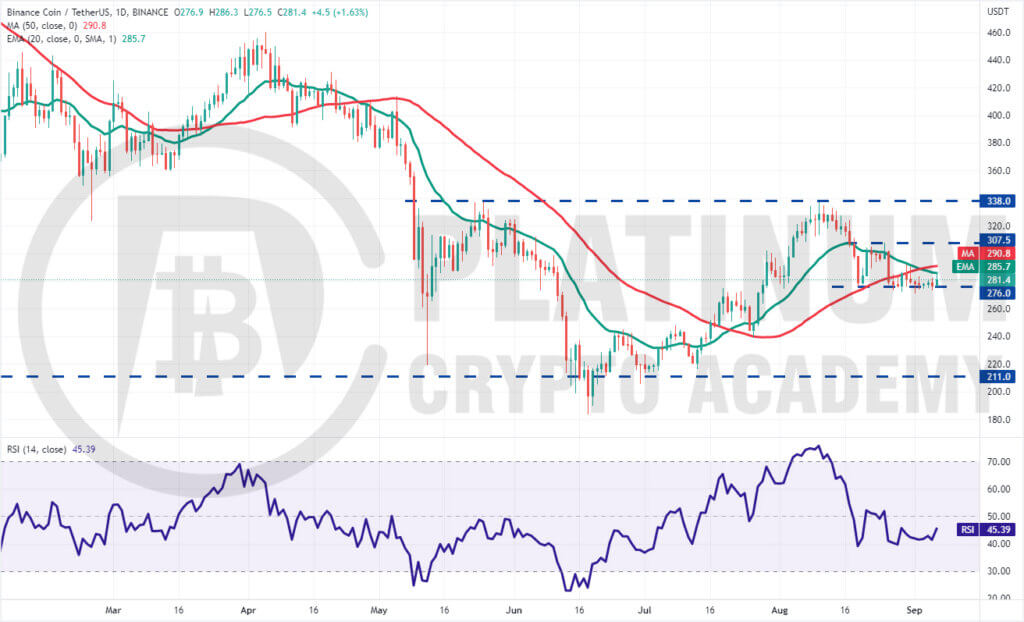Click the current price 281.4 label
The width and height of the screenshot is (1024, 622).
(998, 280)
